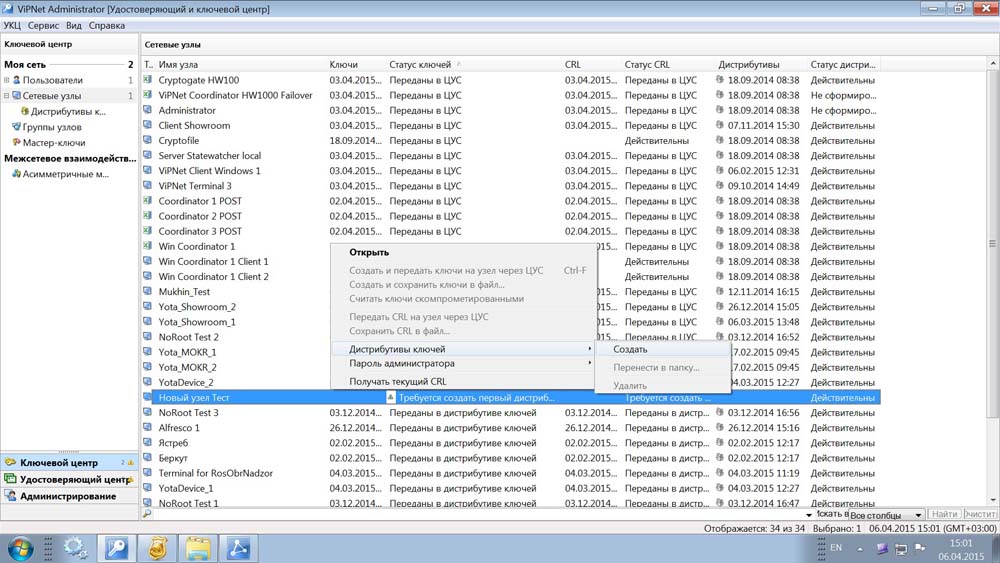Image resolution: width=1000 pixels, height=563 pixels.
Task: Click the node icon beside Cryptogate HW100
Action: 147,80
